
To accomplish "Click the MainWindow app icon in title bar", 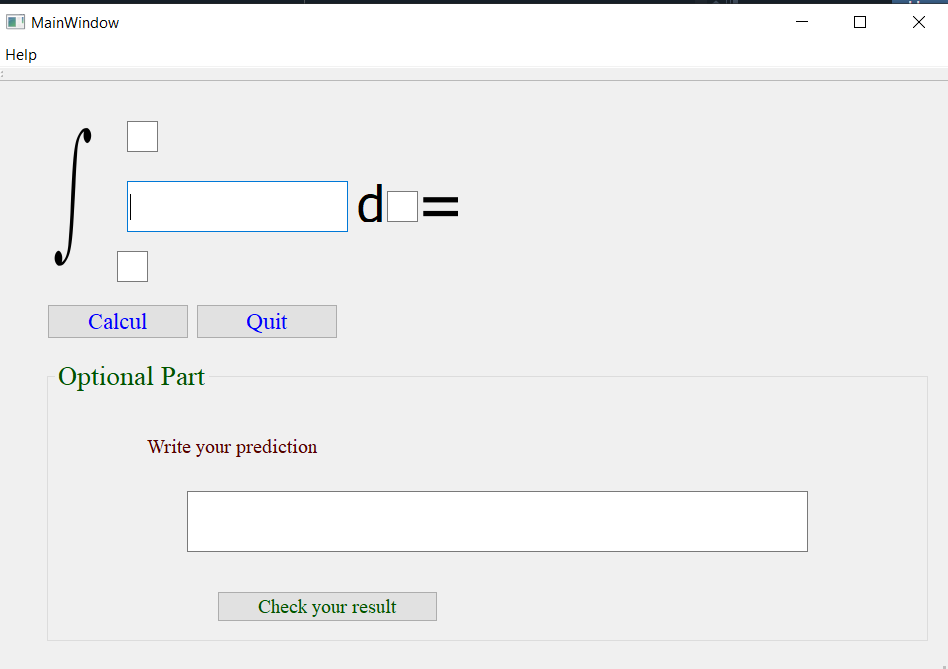I will pyautogui.click(x=15, y=22).
